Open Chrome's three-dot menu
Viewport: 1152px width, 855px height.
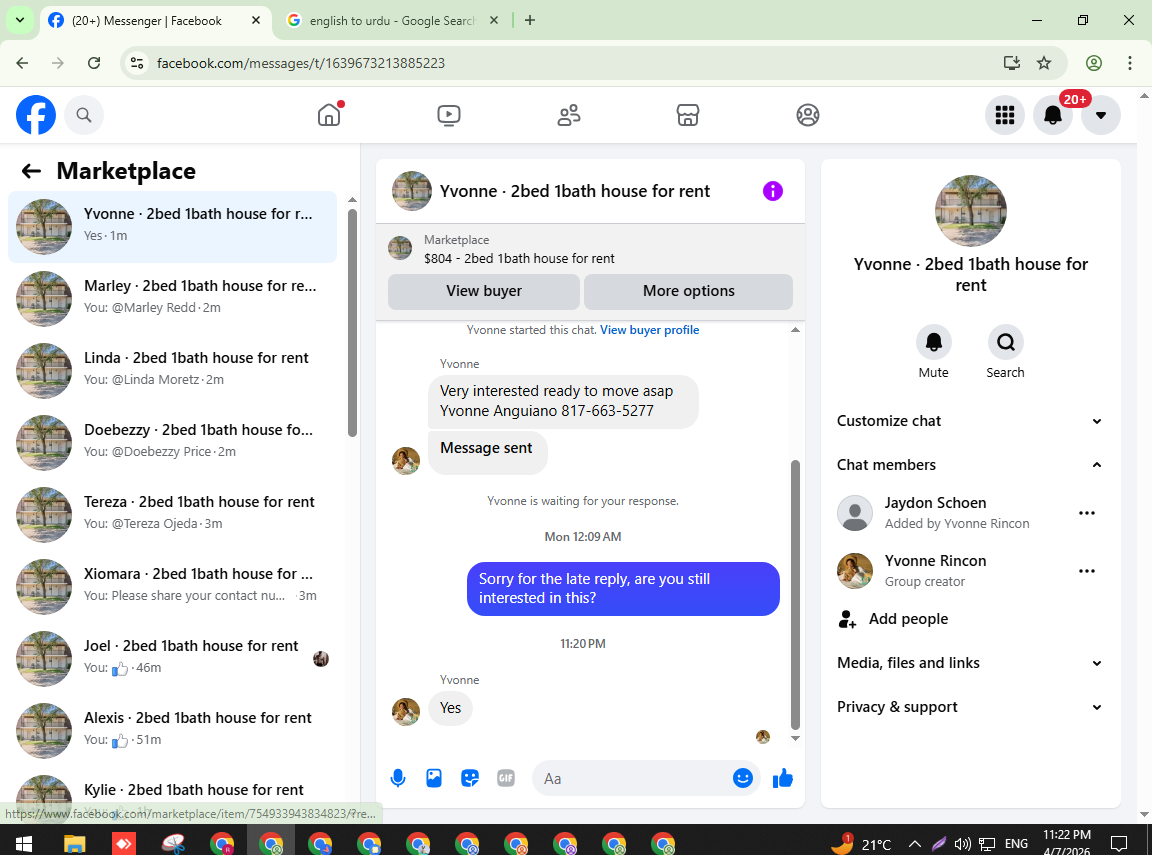pyautogui.click(x=1130, y=63)
